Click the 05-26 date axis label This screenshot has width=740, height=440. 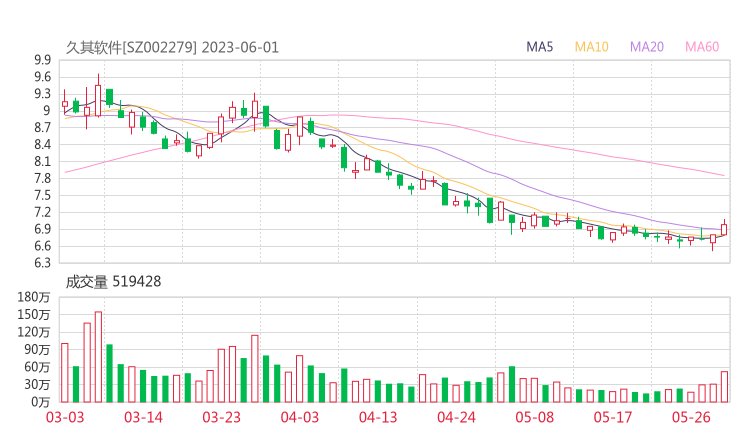click(691, 417)
